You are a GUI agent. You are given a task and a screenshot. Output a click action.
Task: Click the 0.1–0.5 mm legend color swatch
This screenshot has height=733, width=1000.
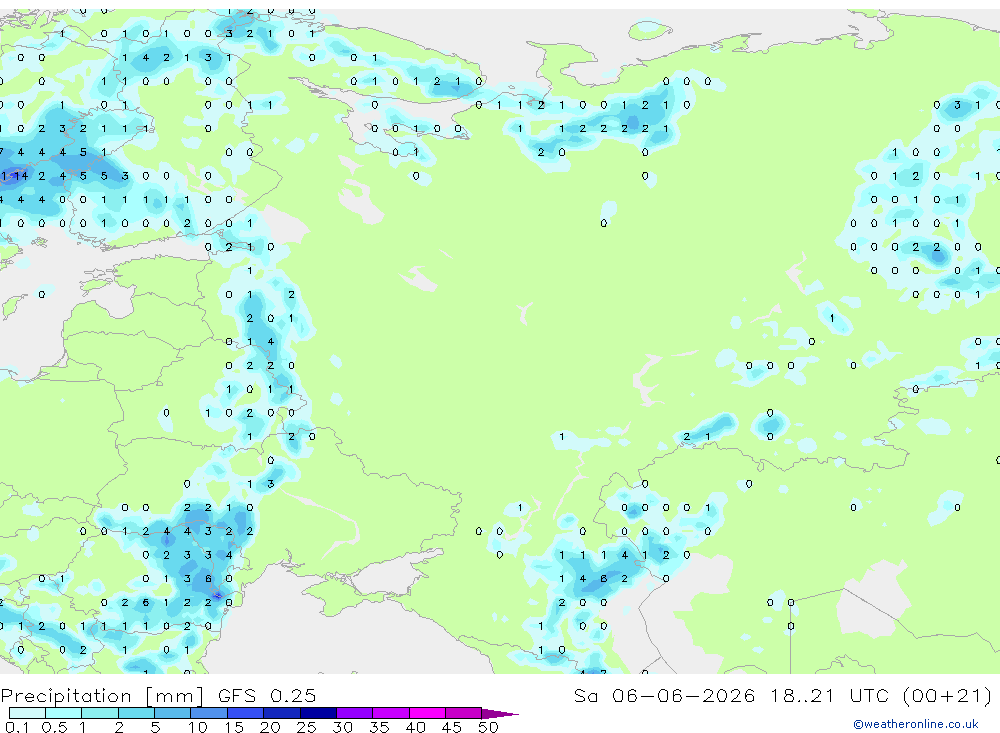[27, 713]
